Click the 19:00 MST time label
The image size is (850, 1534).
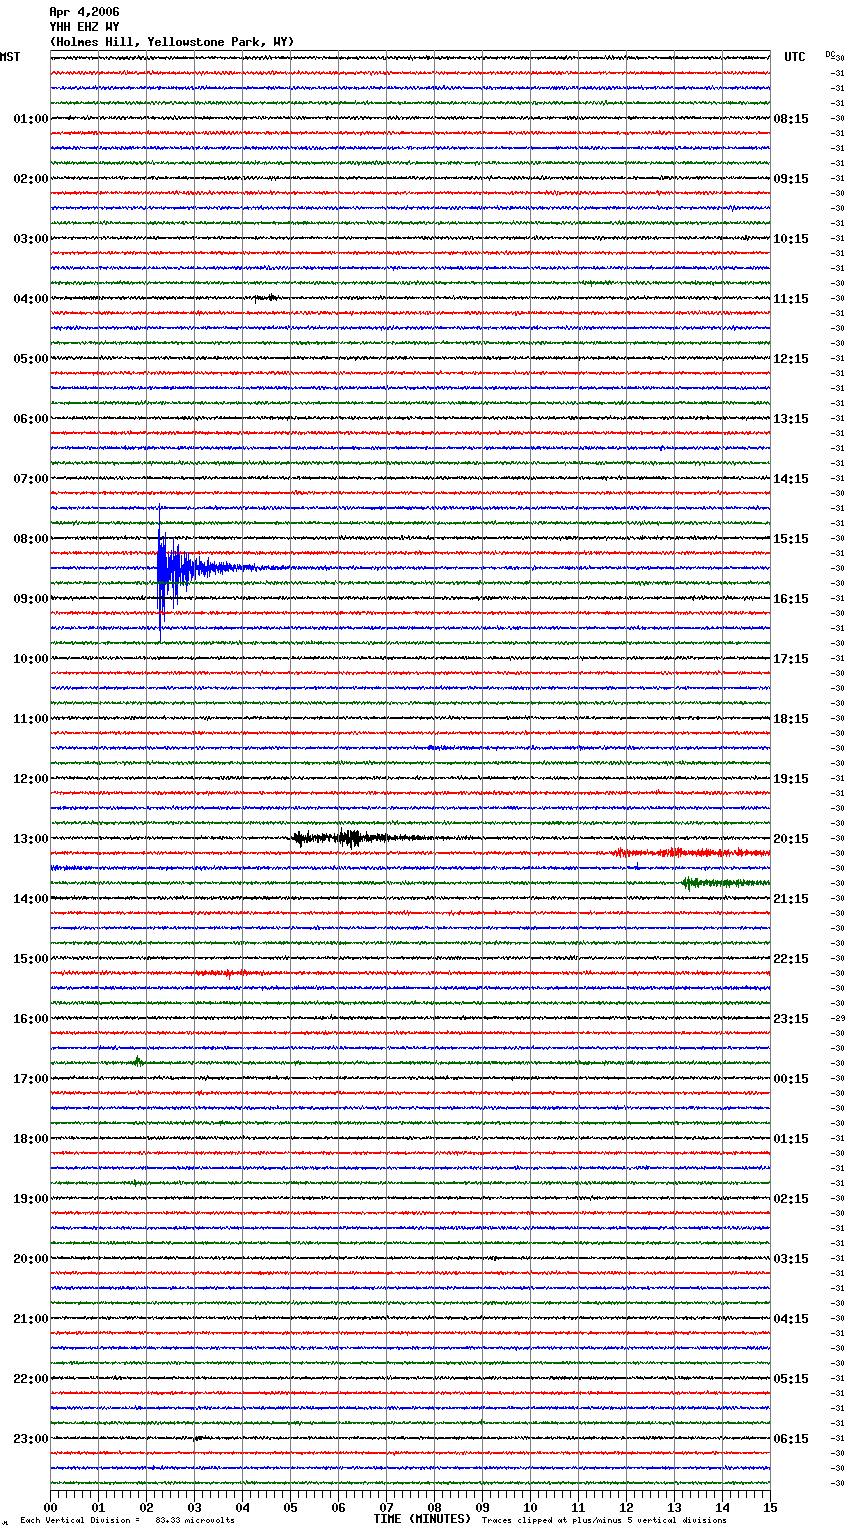tap(31, 1199)
